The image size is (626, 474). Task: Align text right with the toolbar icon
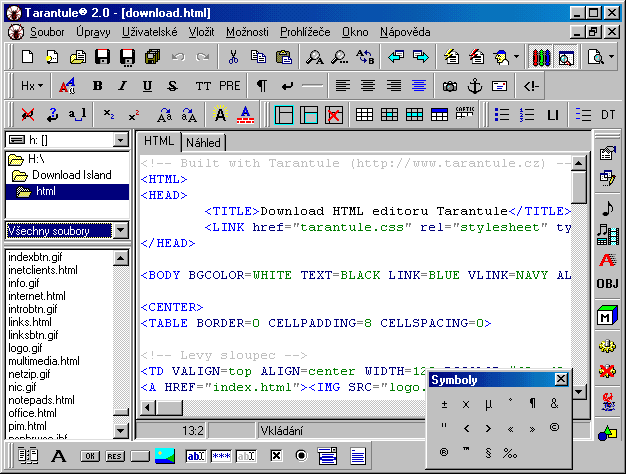pyautogui.click(x=394, y=86)
